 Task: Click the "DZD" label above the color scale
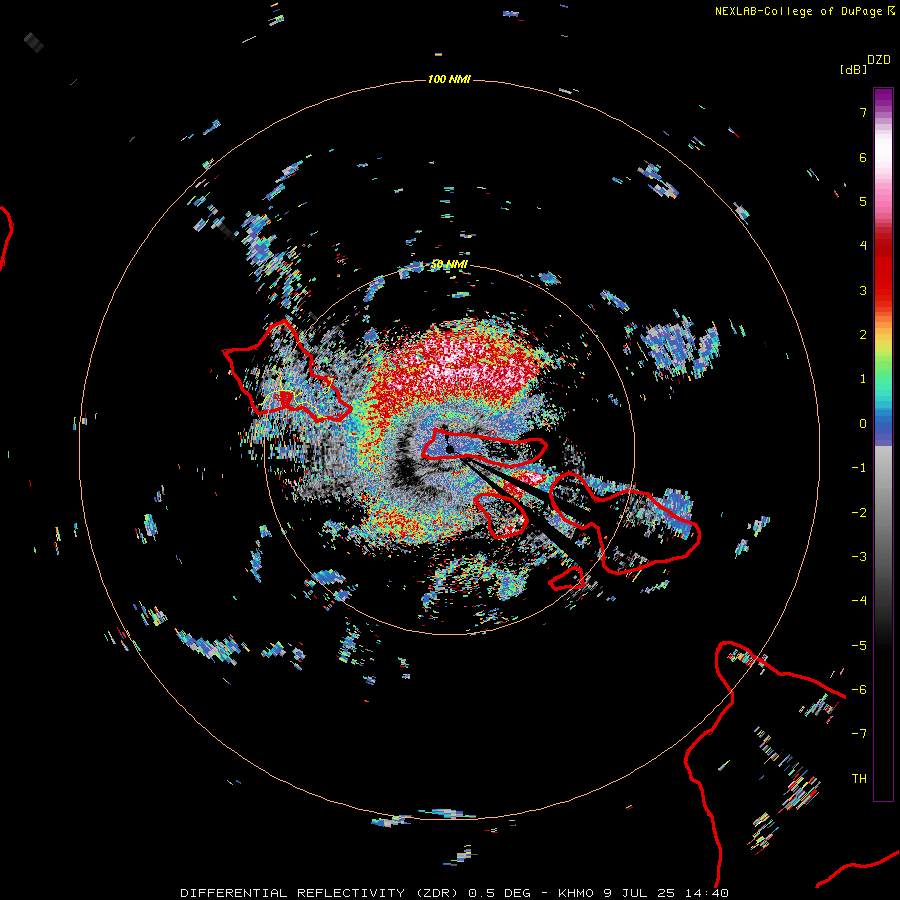879,60
